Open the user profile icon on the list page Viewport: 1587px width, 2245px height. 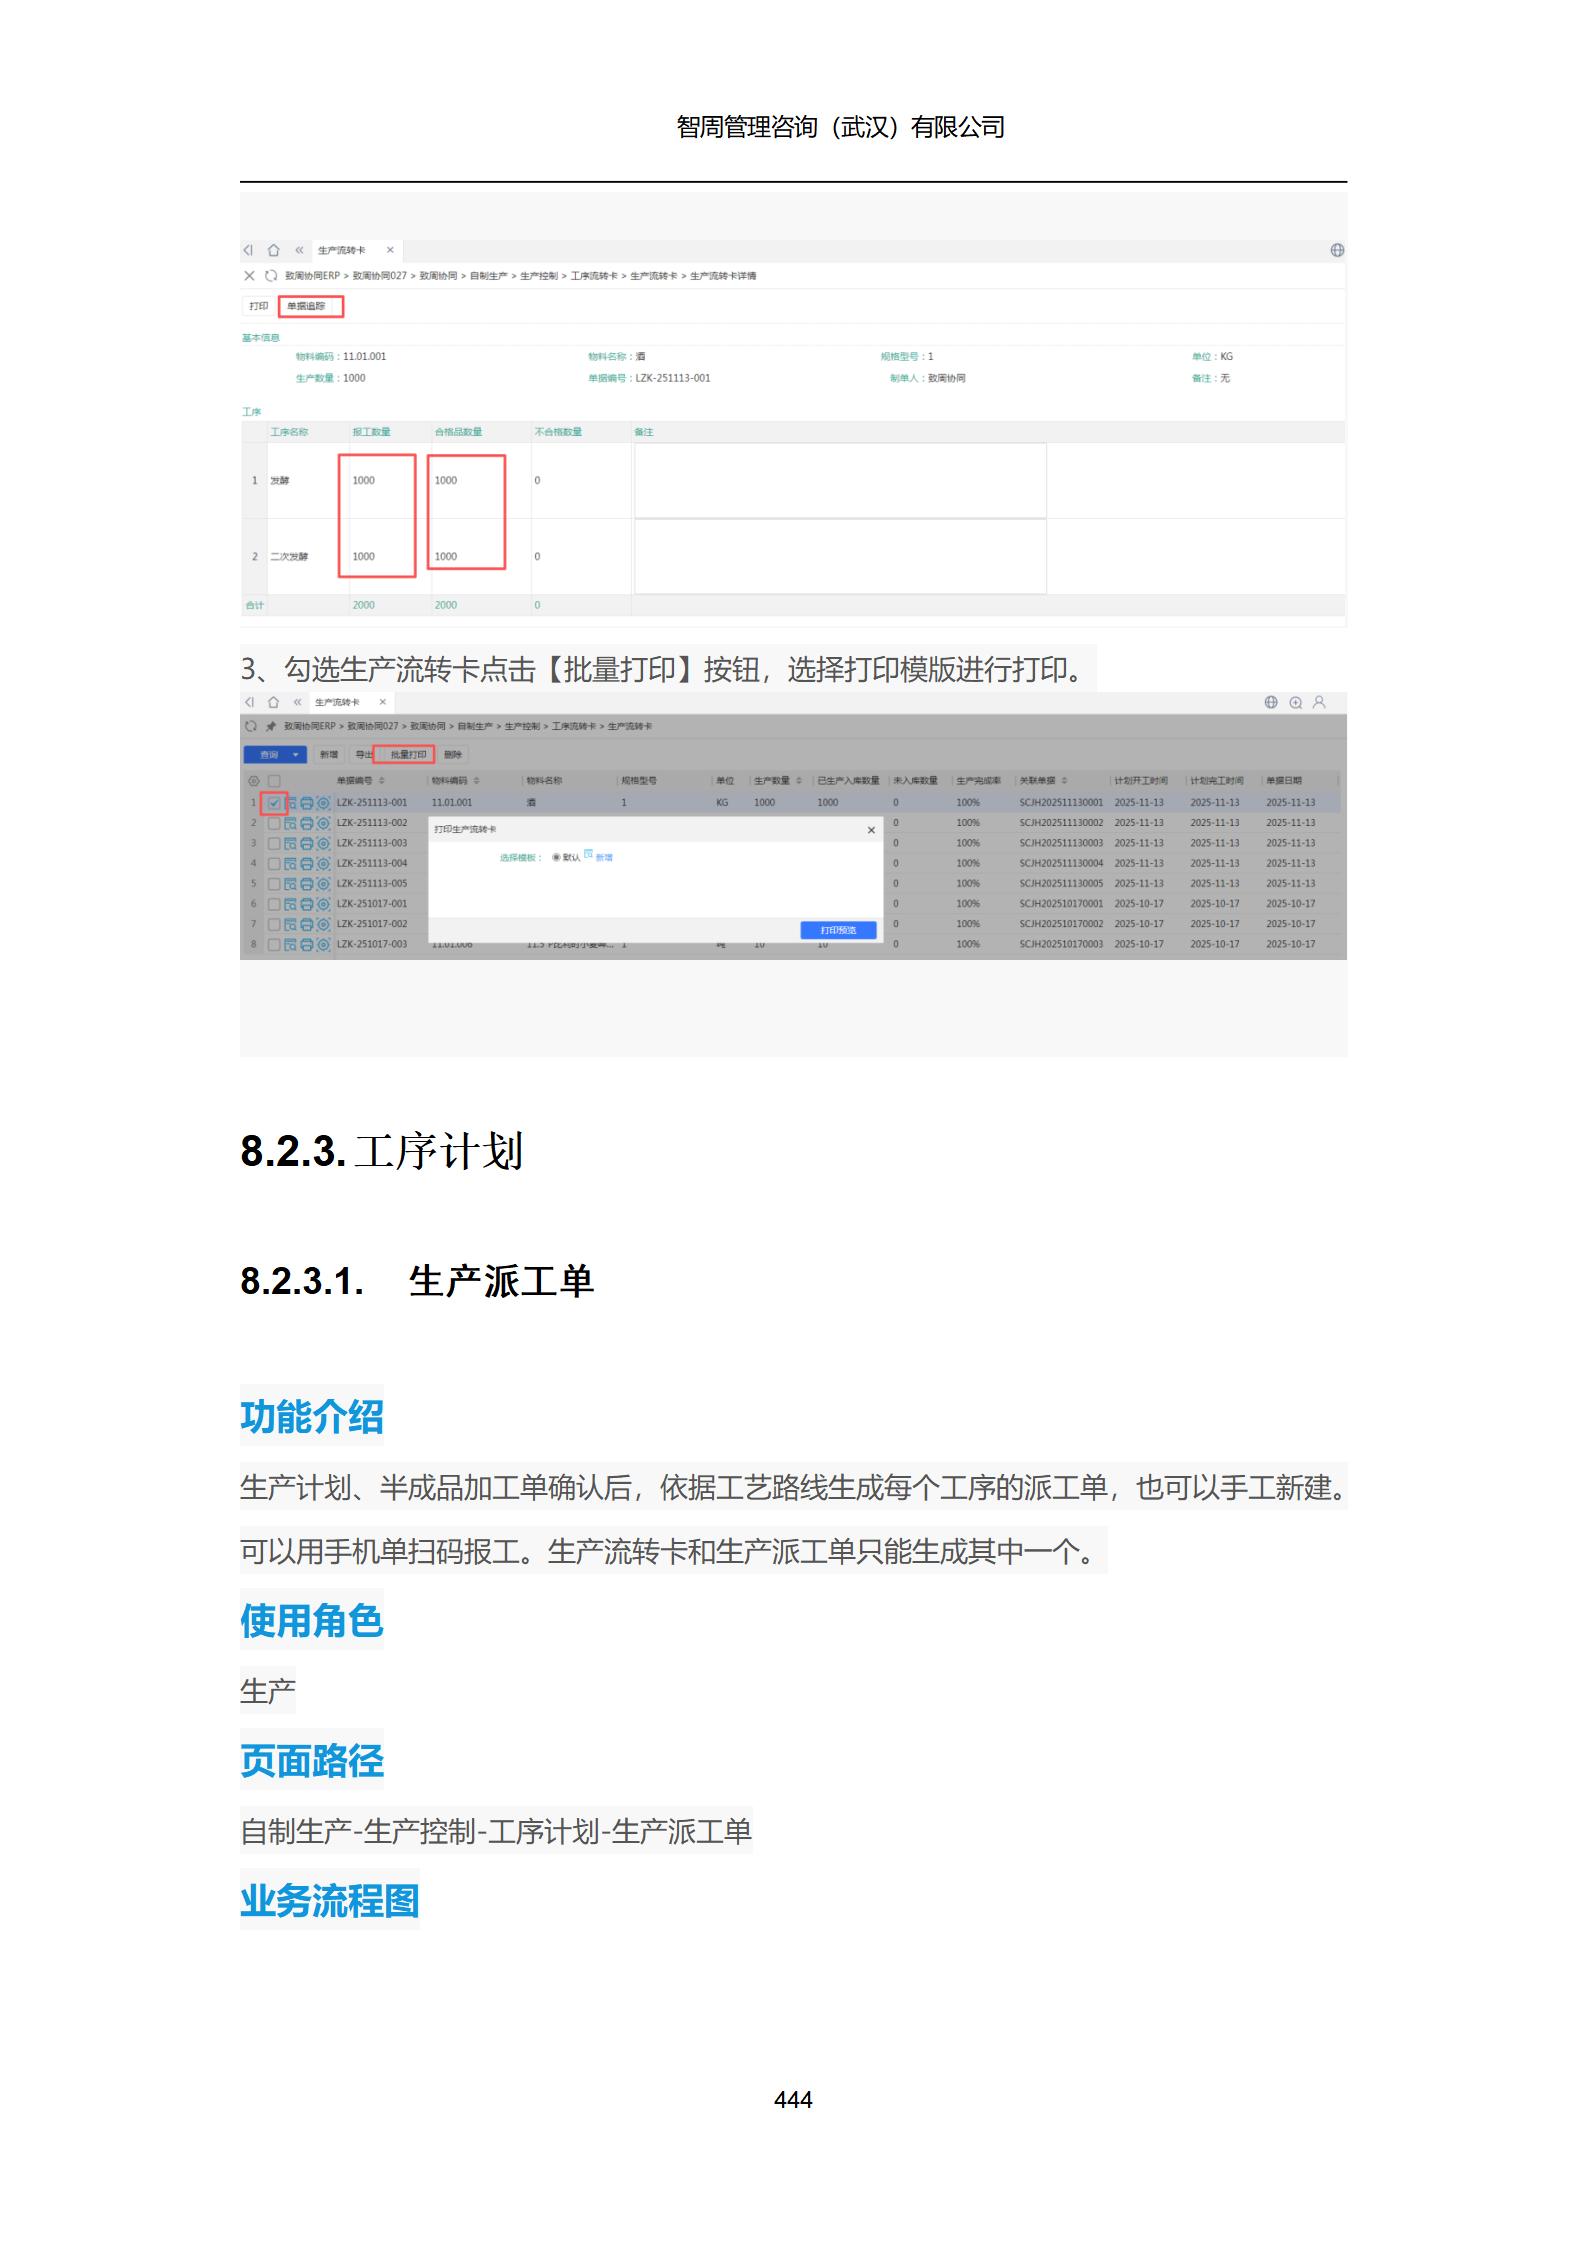pyautogui.click(x=1319, y=702)
